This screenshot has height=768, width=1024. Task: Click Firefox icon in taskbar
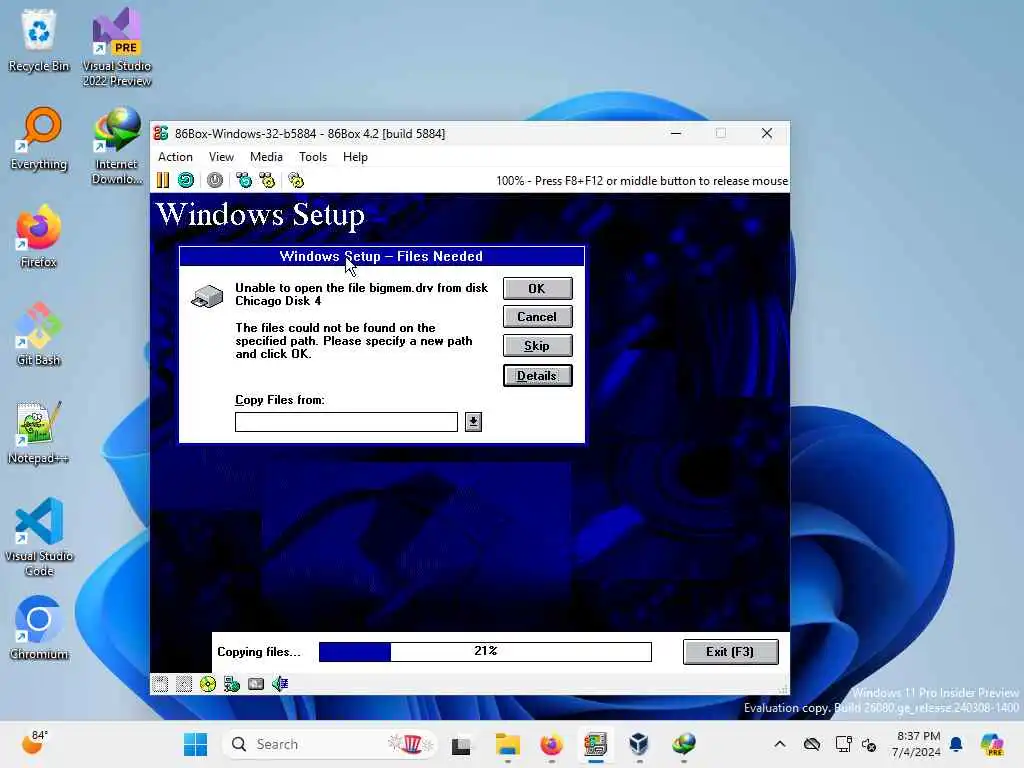551,744
